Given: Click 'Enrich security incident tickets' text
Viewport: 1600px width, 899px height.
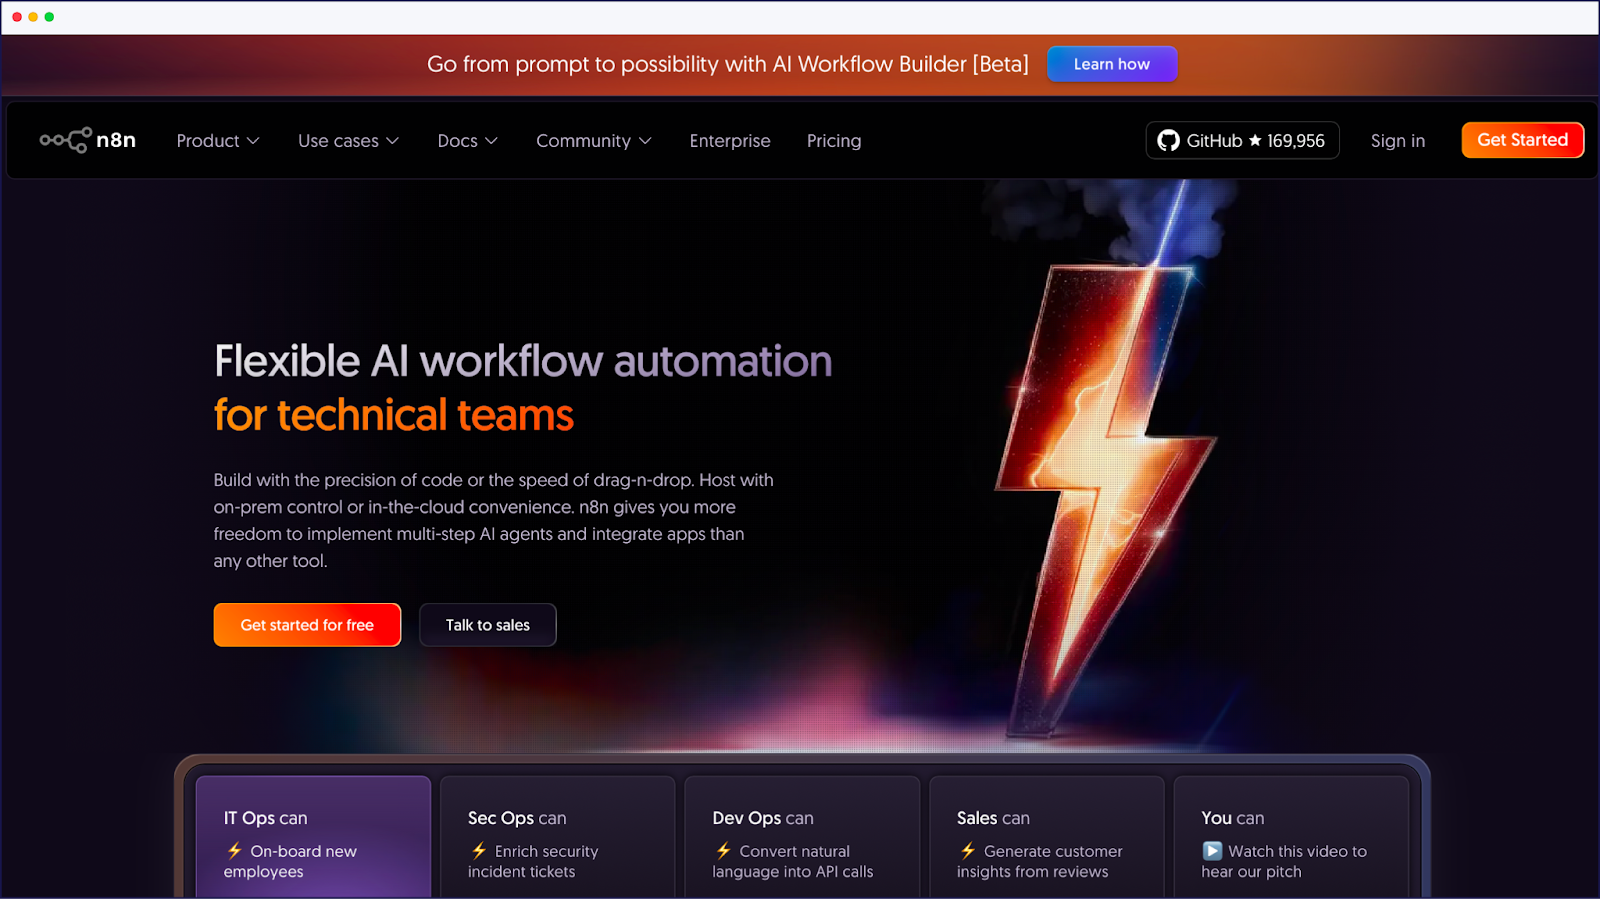Looking at the screenshot, I should (x=533, y=861).
